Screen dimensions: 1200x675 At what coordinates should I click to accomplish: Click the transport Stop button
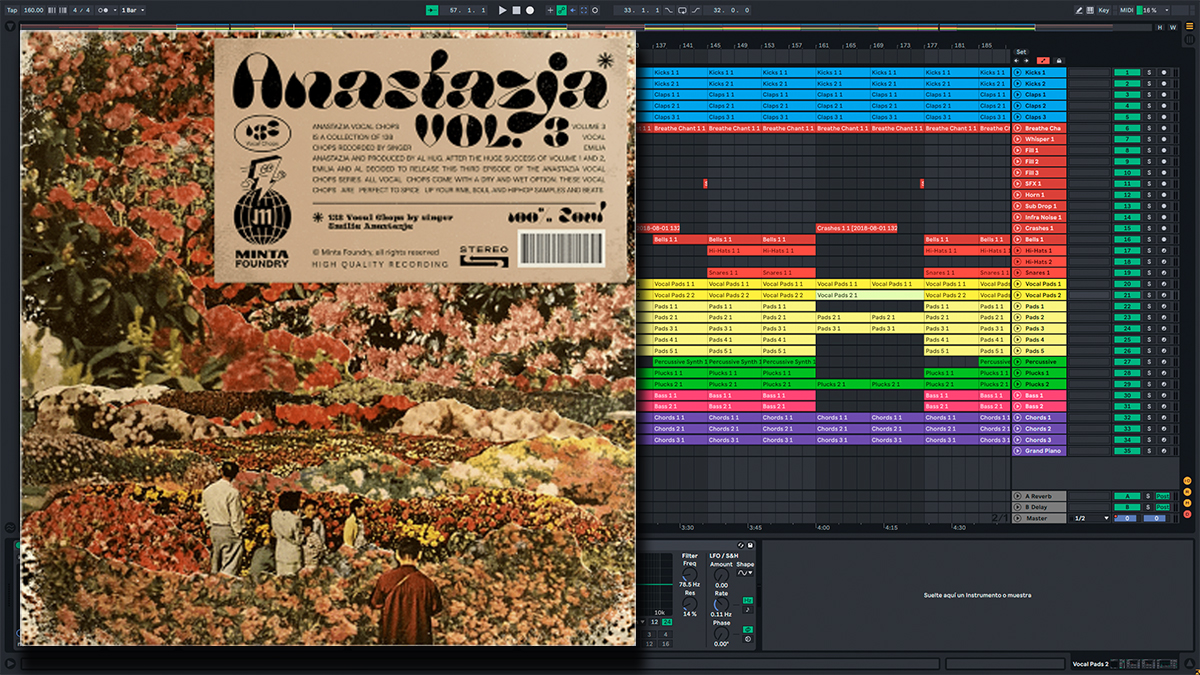click(516, 10)
